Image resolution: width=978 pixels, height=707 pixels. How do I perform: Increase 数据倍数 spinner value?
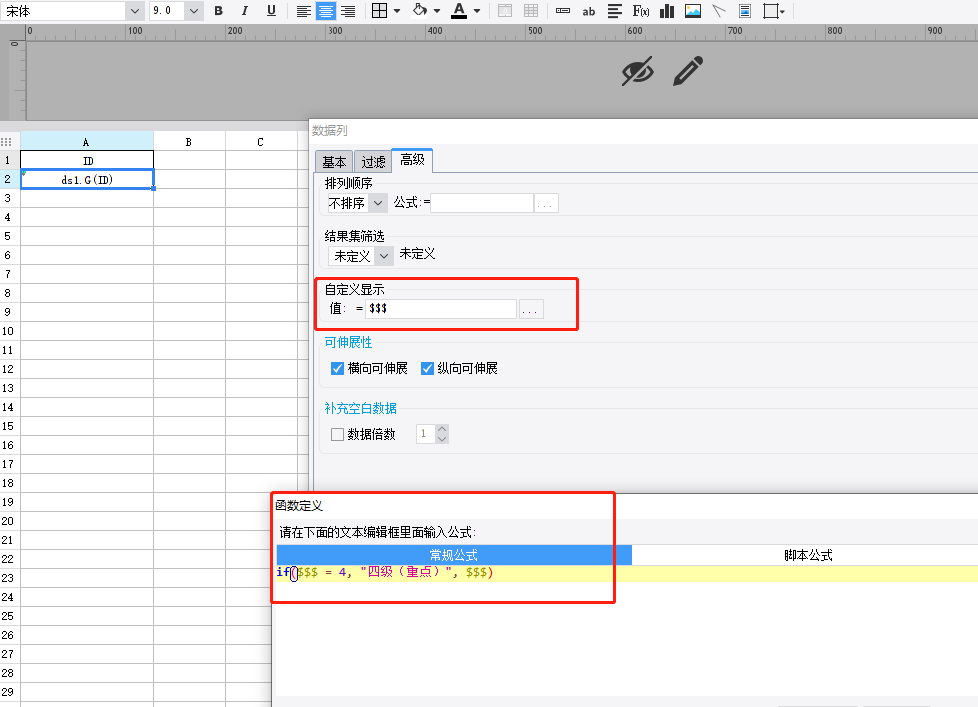coord(442,429)
